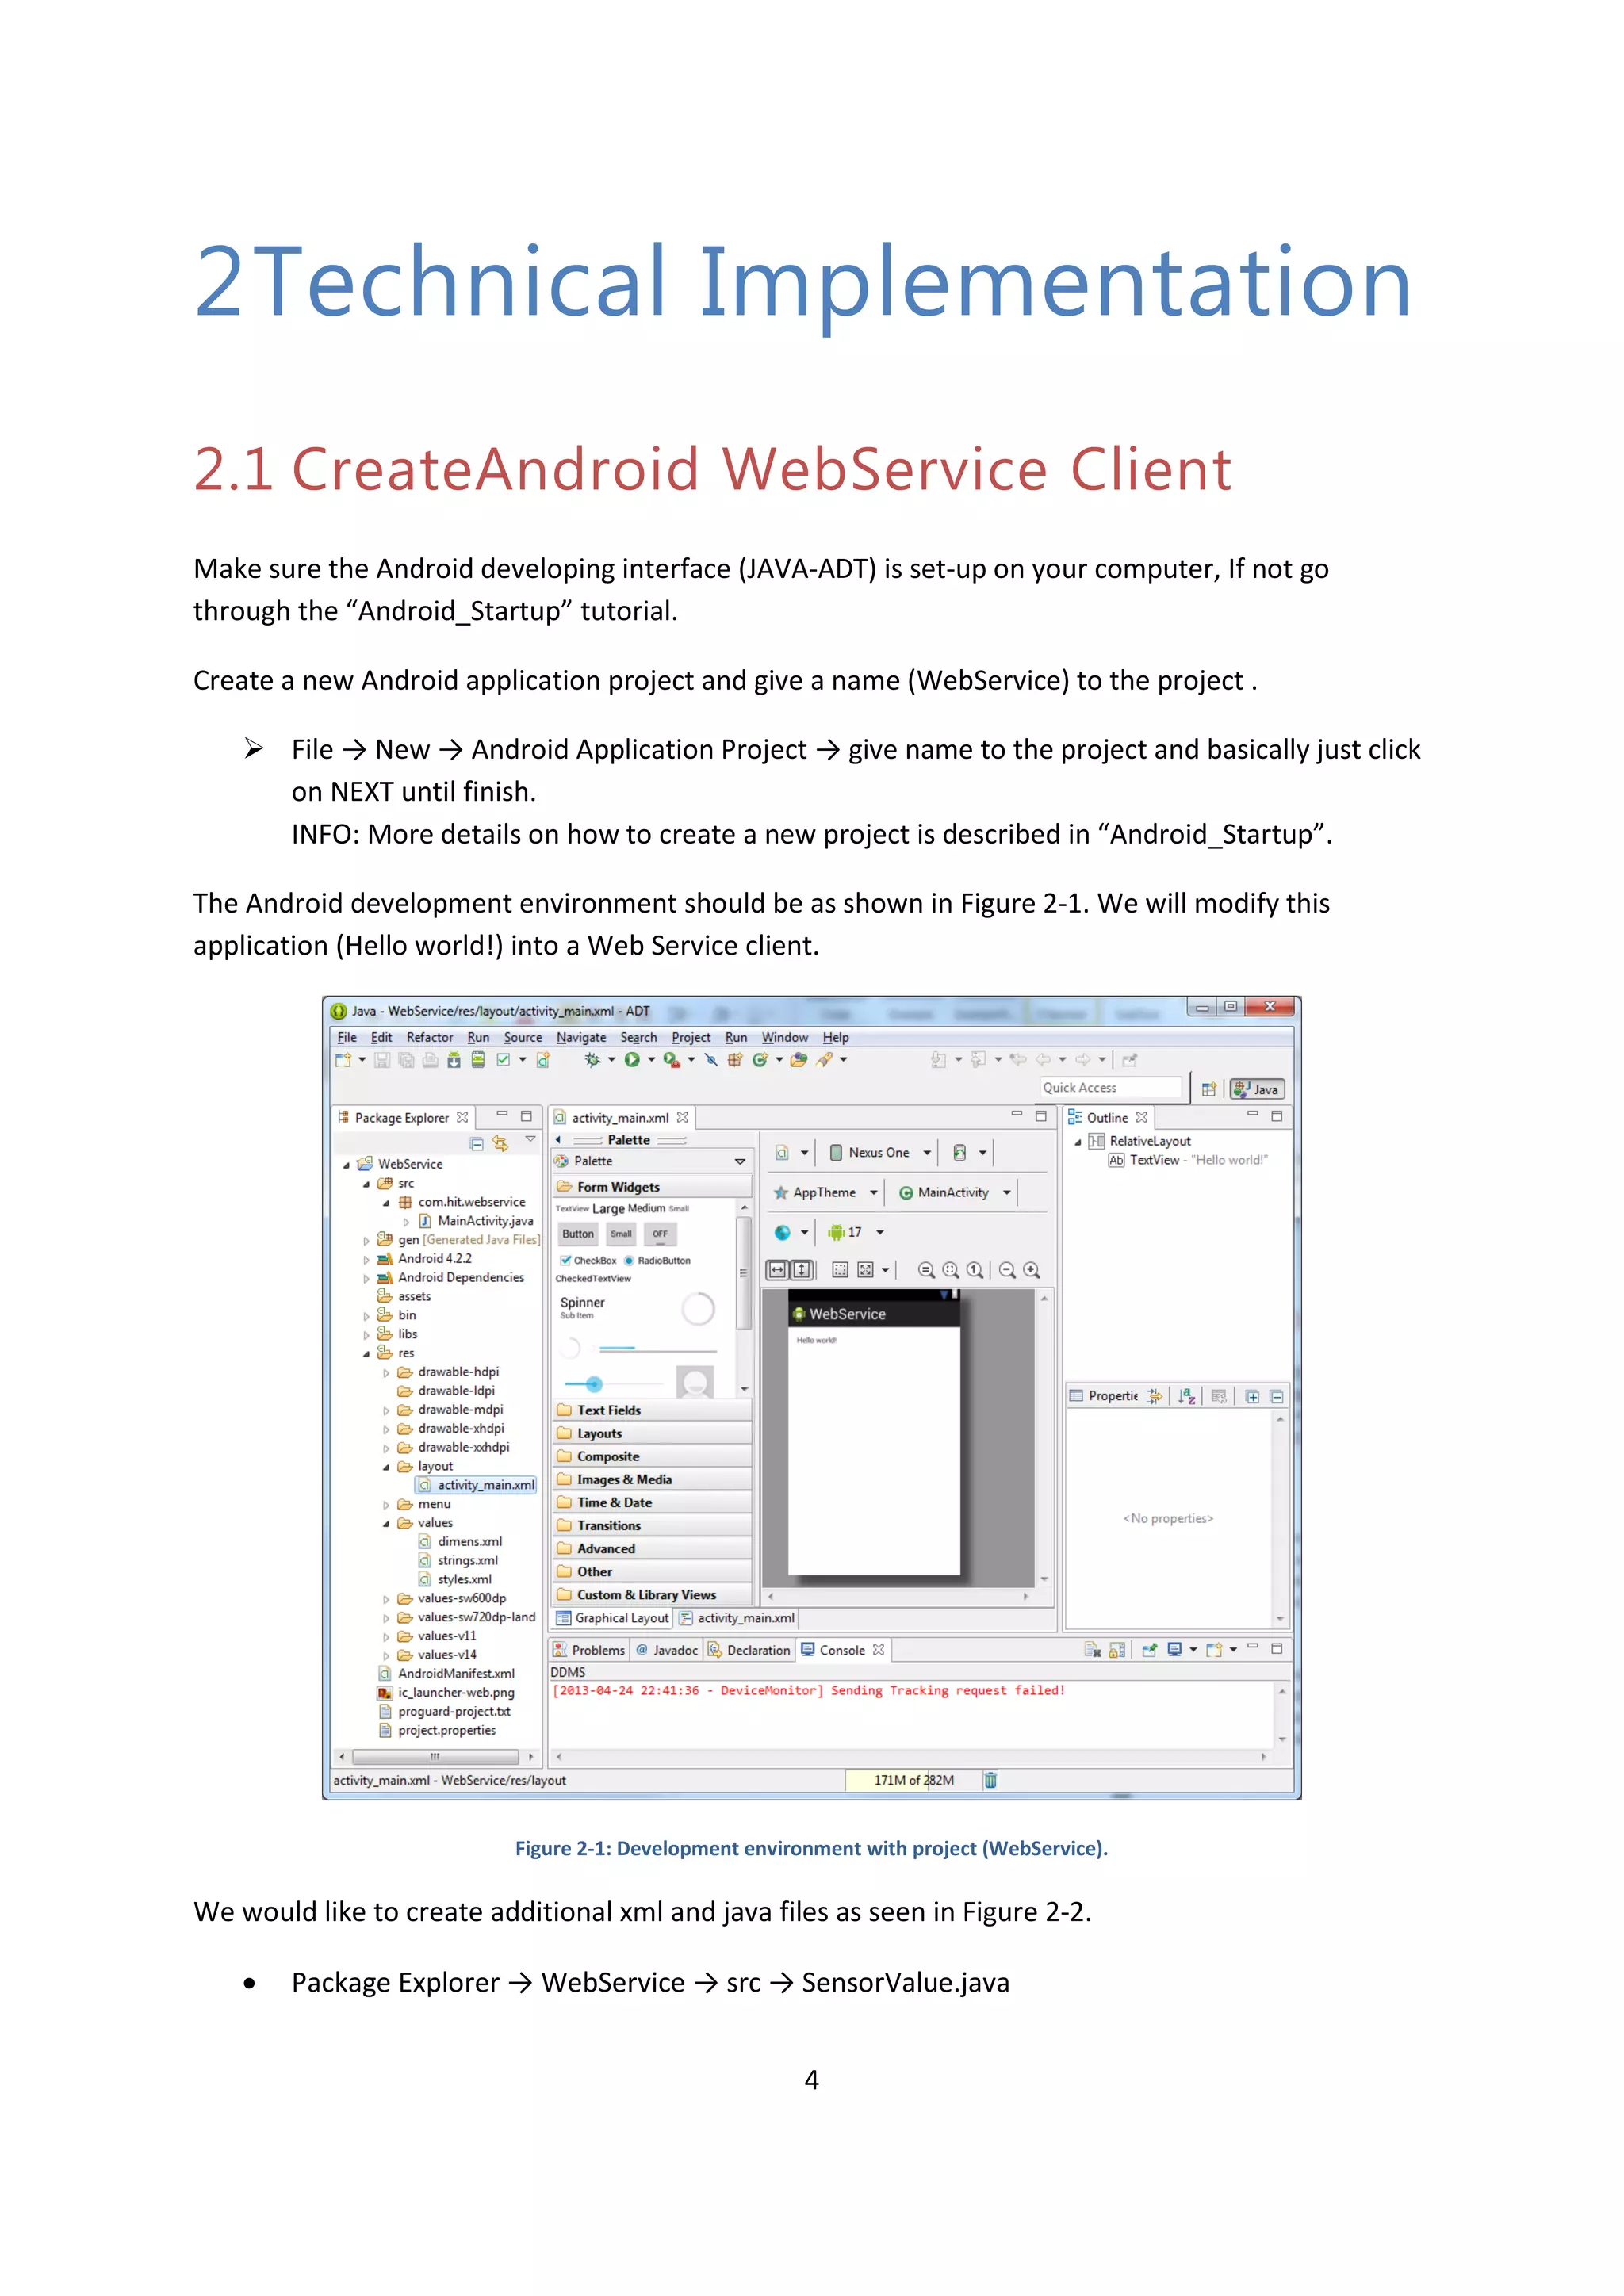Click the zoom-to-fit magnifier icon
Viewport: 1624px width, 2296px height.
951,1270
